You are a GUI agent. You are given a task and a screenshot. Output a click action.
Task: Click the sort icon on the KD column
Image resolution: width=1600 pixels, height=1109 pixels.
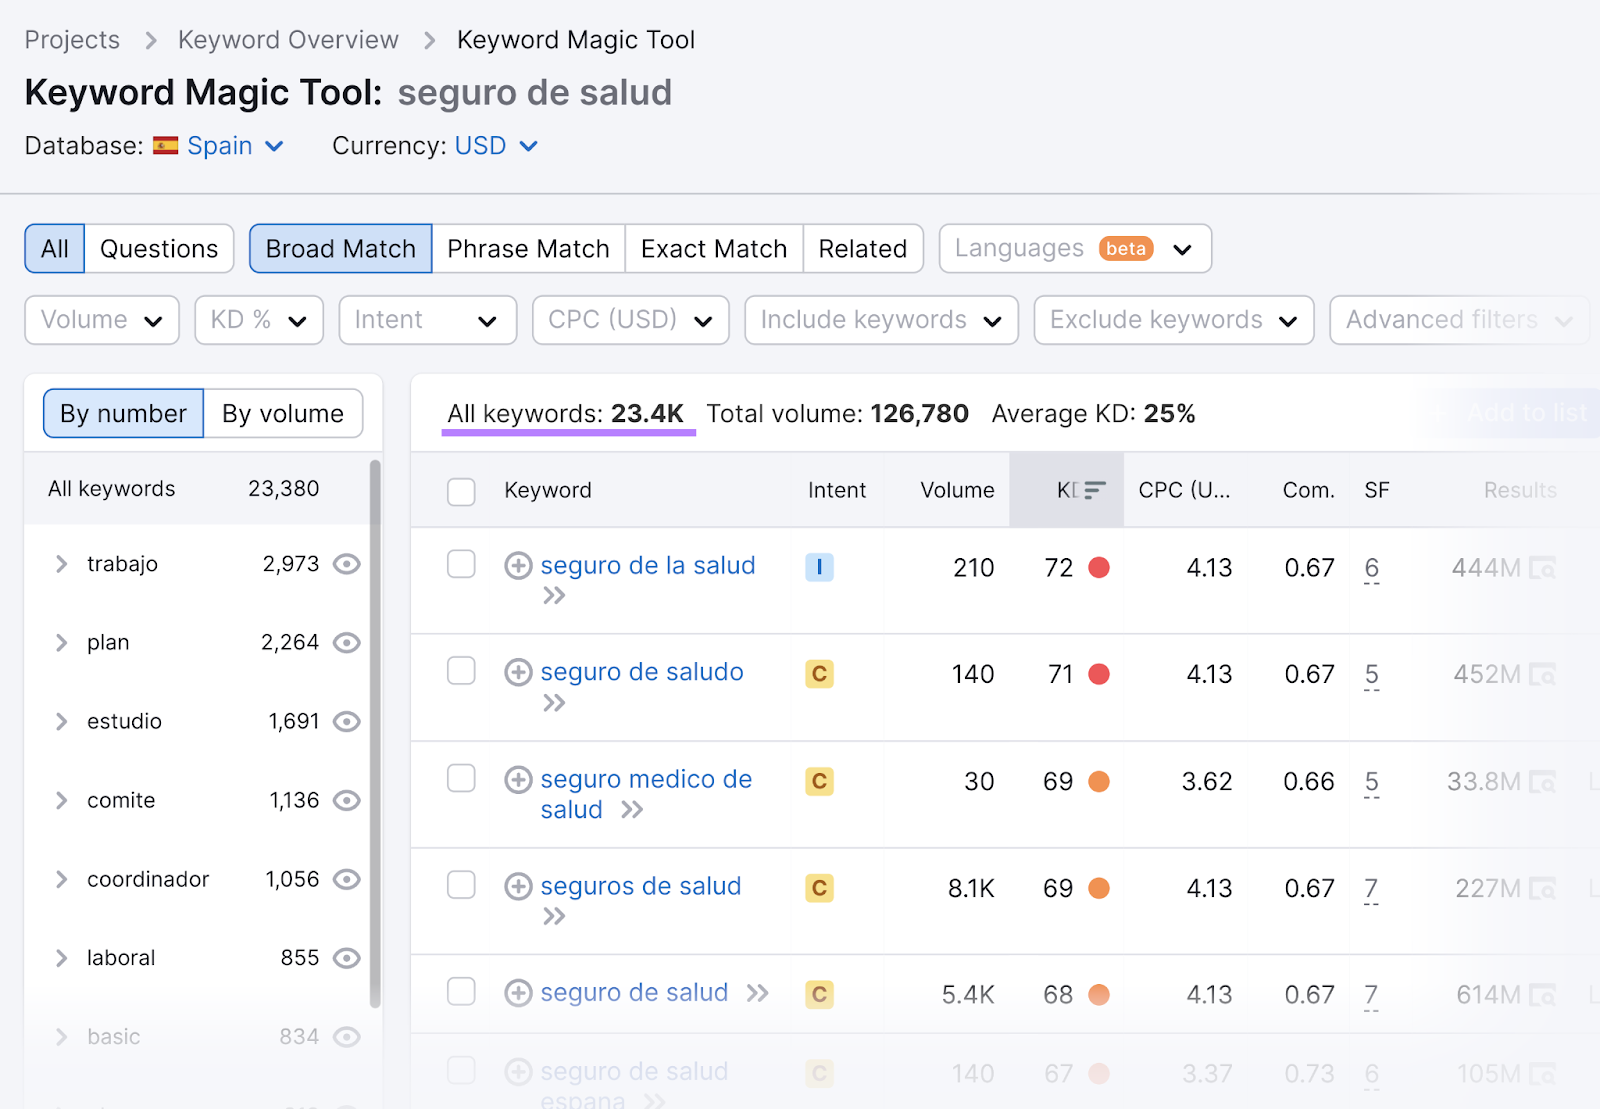[x=1096, y=489]
